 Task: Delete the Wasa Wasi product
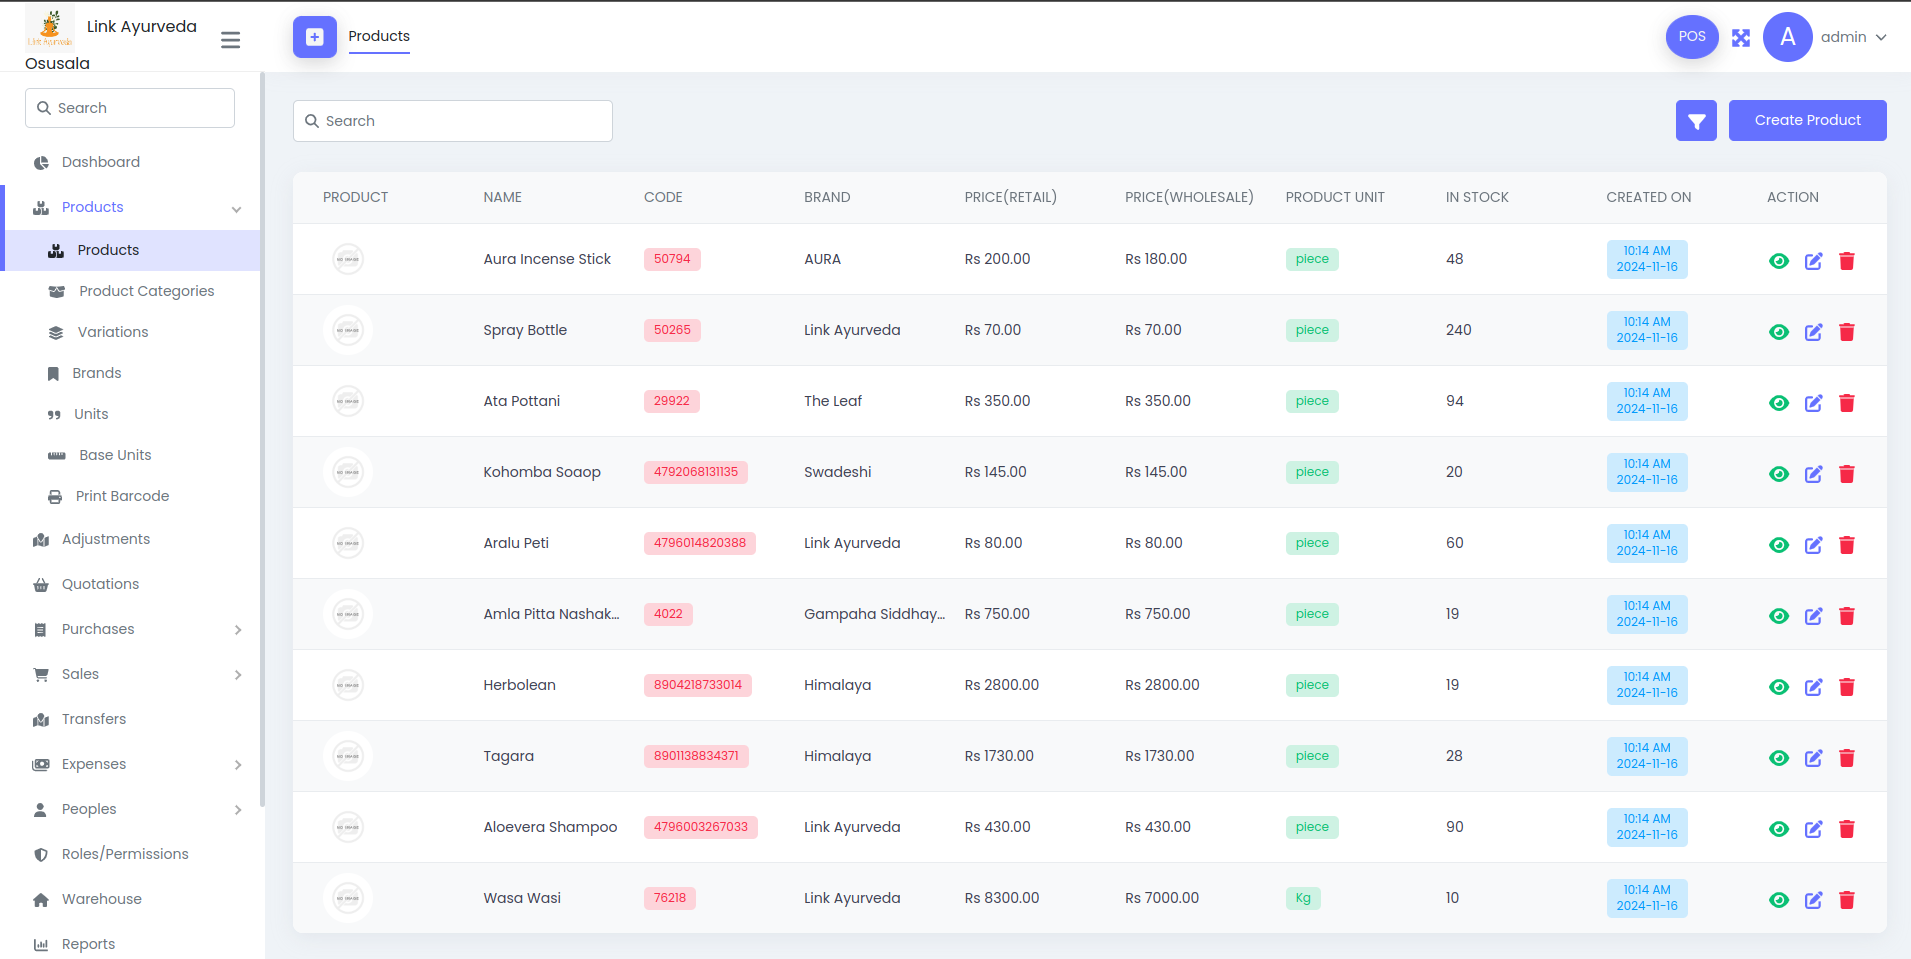coord(1847,900)
